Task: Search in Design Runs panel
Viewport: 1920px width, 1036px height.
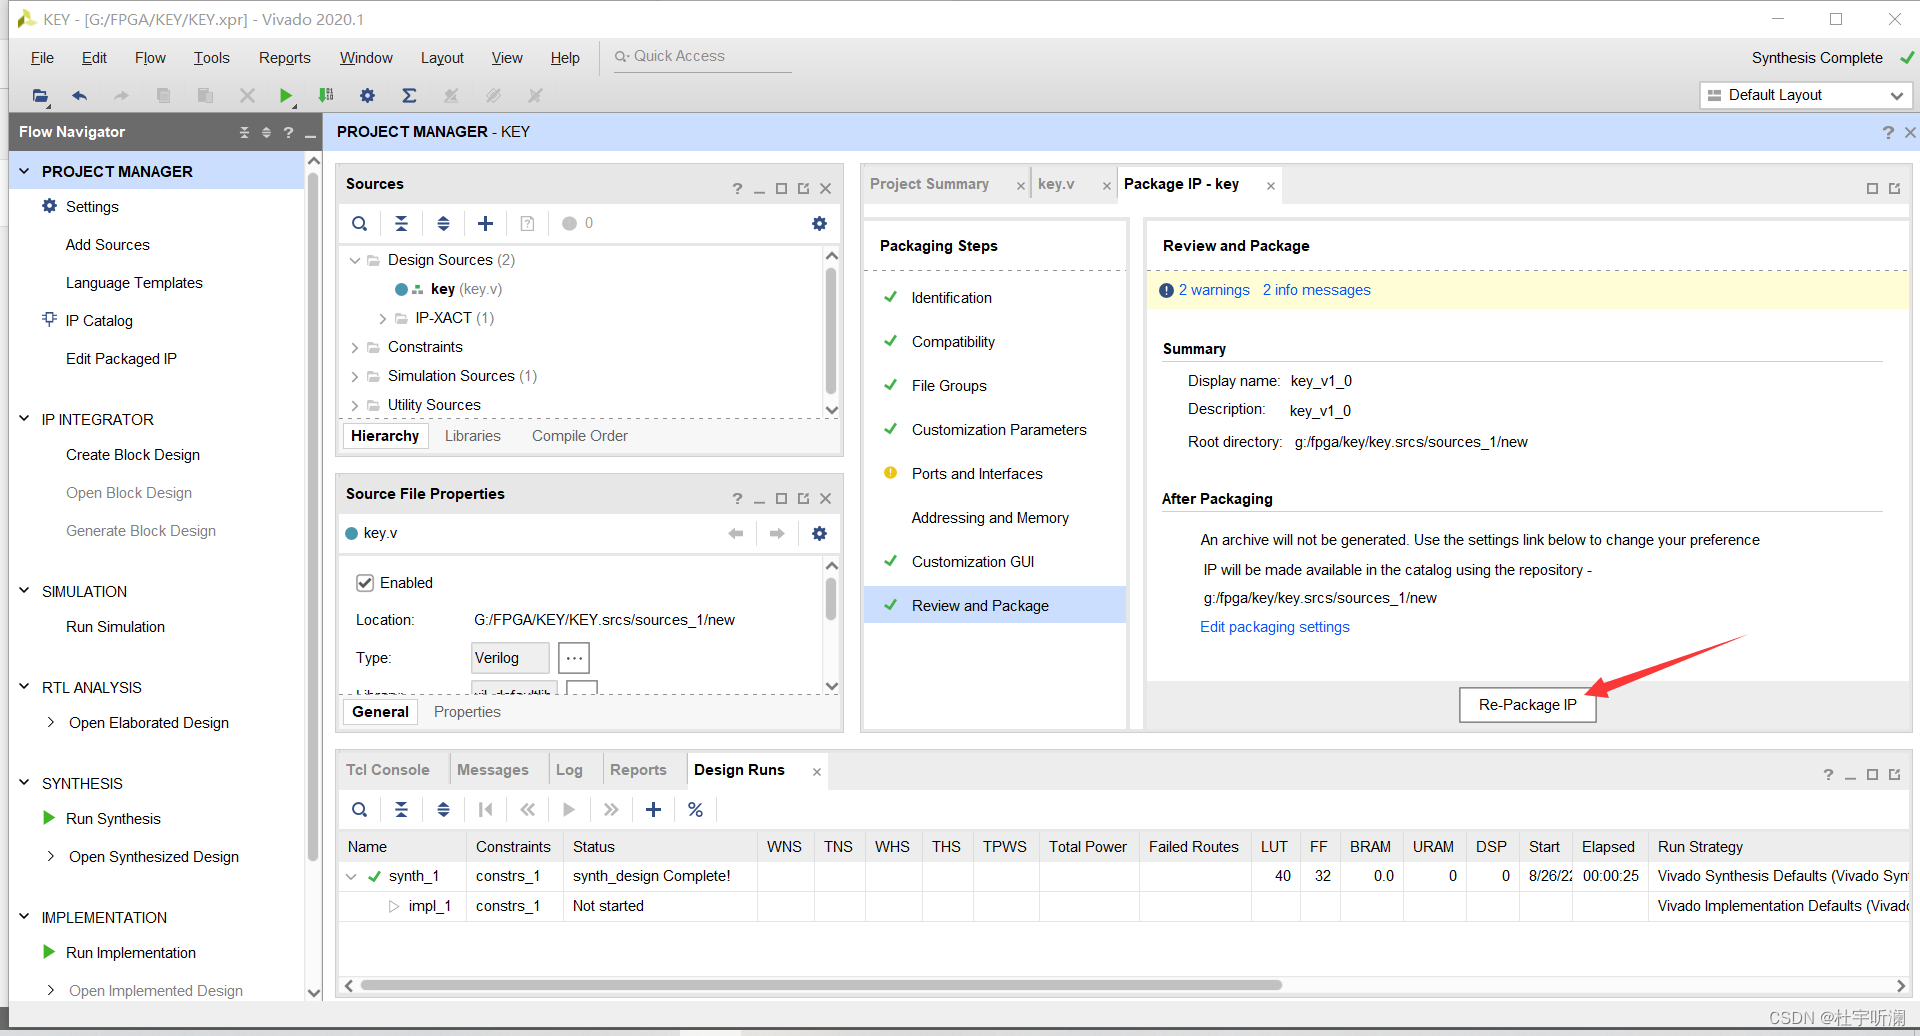Action: (x=360, y=810)
